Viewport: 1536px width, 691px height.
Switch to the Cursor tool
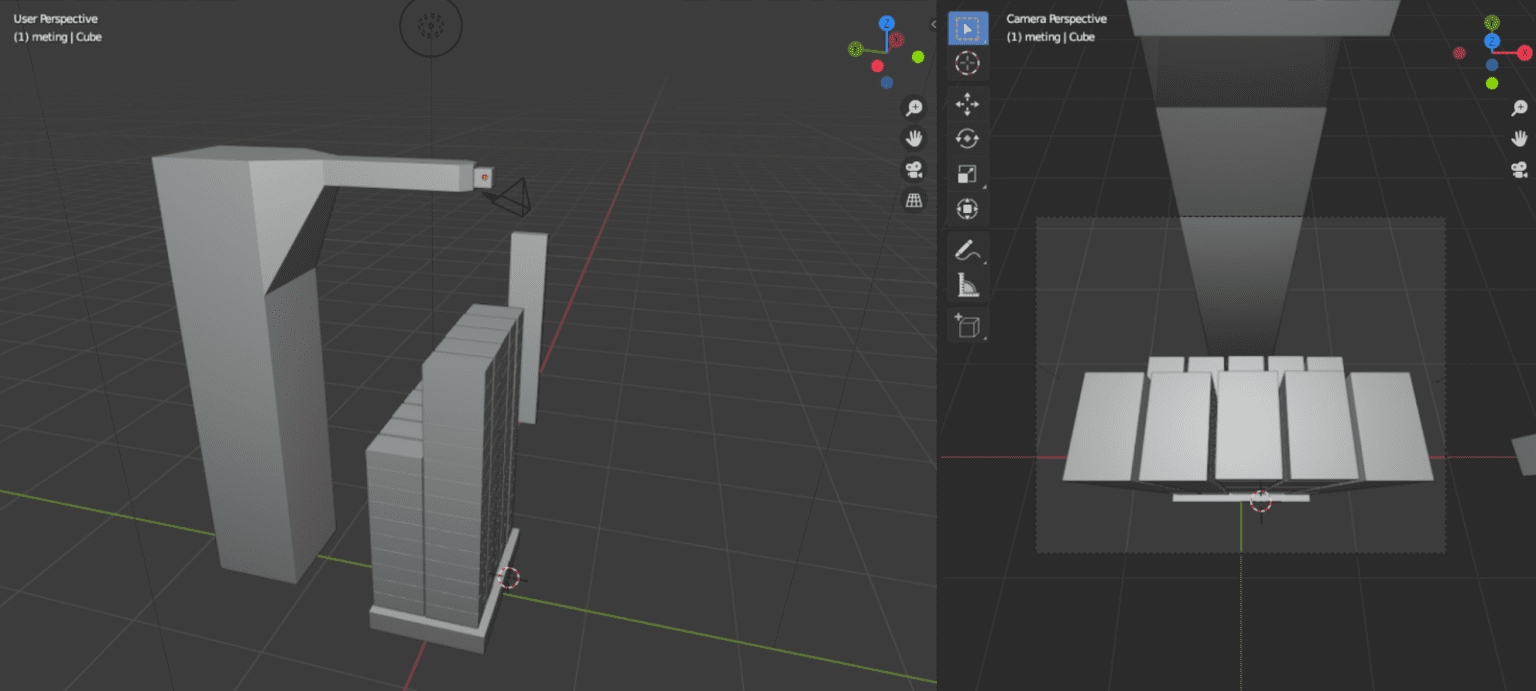[x=966, y=62]
